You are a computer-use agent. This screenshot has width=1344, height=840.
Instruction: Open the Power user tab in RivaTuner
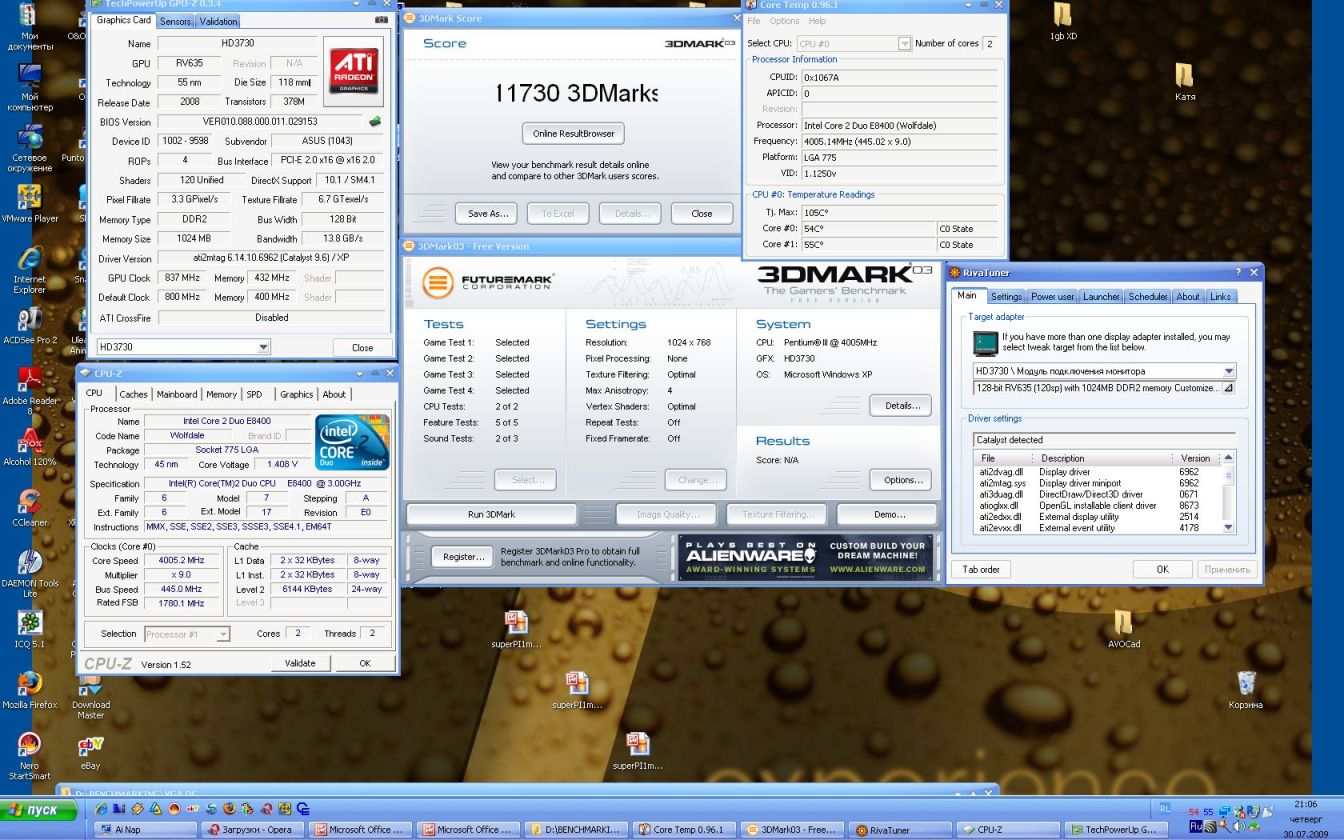[x=1052, y=297]
